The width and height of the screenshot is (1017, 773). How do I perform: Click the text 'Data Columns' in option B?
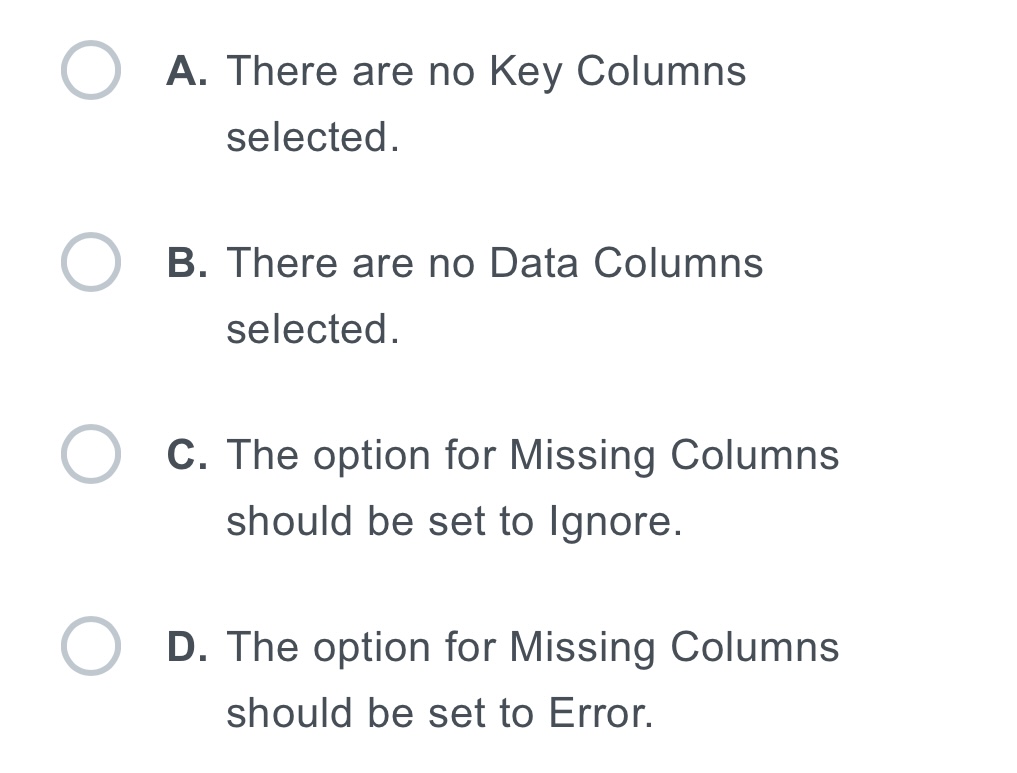tap(623, 262)
